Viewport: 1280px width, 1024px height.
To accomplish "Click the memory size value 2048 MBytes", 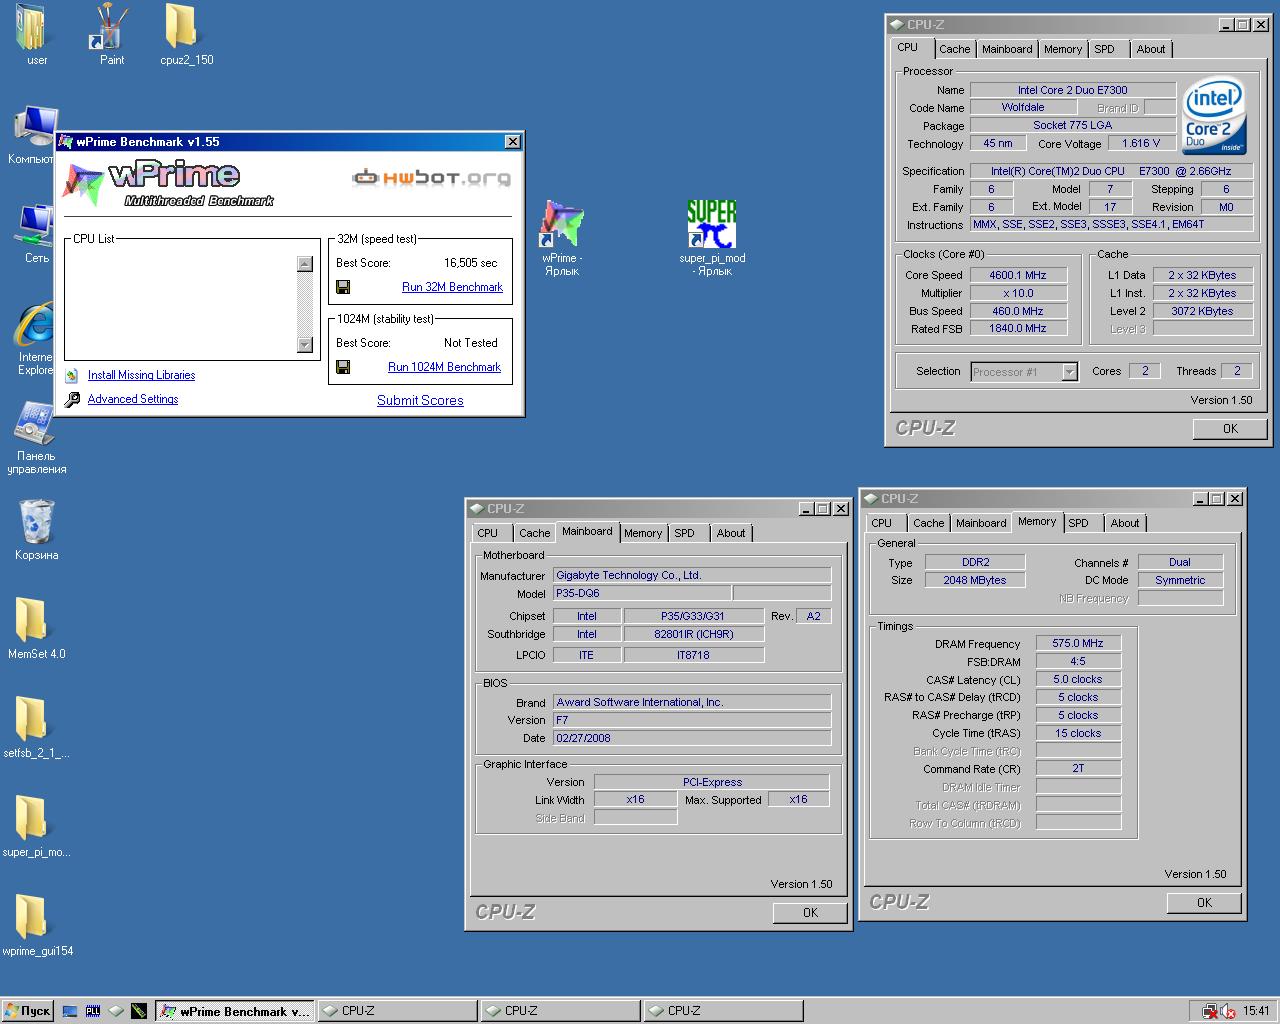I will tap(975, 580).
